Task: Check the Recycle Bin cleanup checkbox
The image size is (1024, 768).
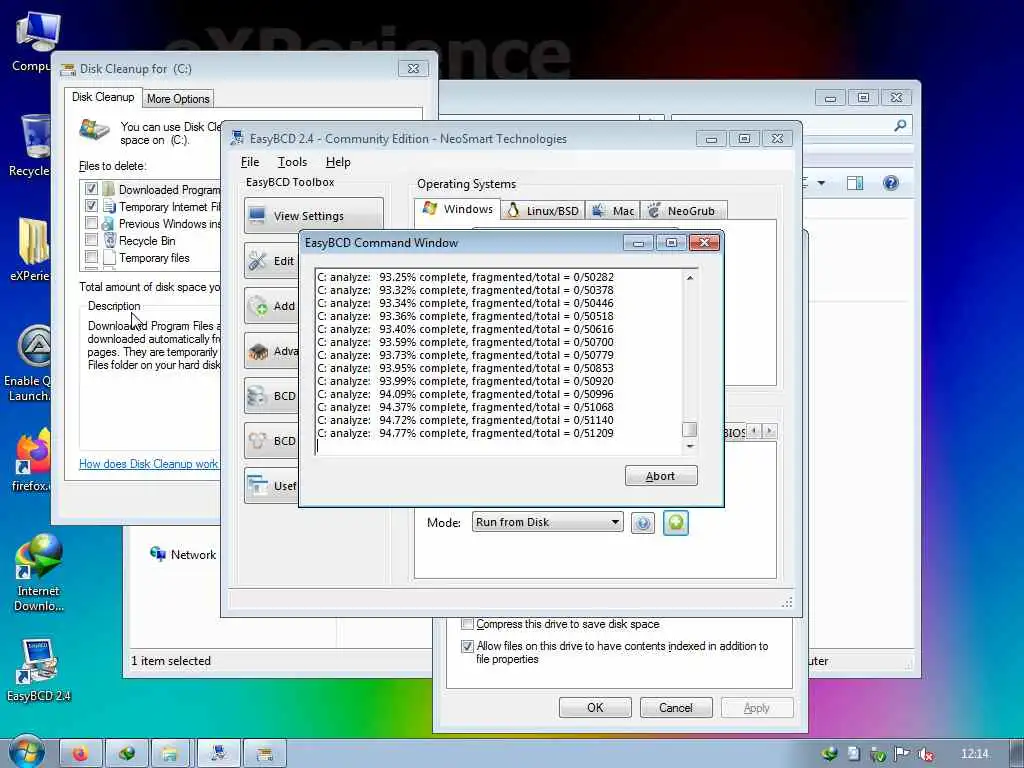Action: click(91, 240)
